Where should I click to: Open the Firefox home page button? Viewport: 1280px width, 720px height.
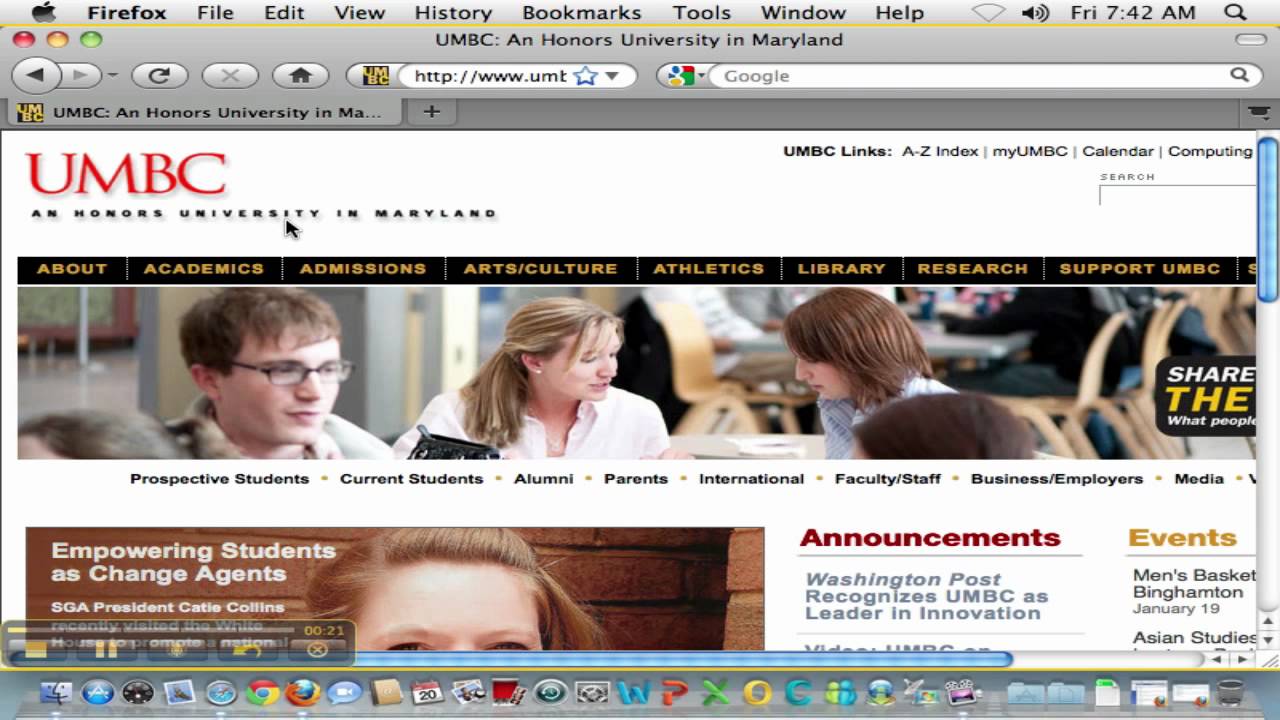click(300, 75)
